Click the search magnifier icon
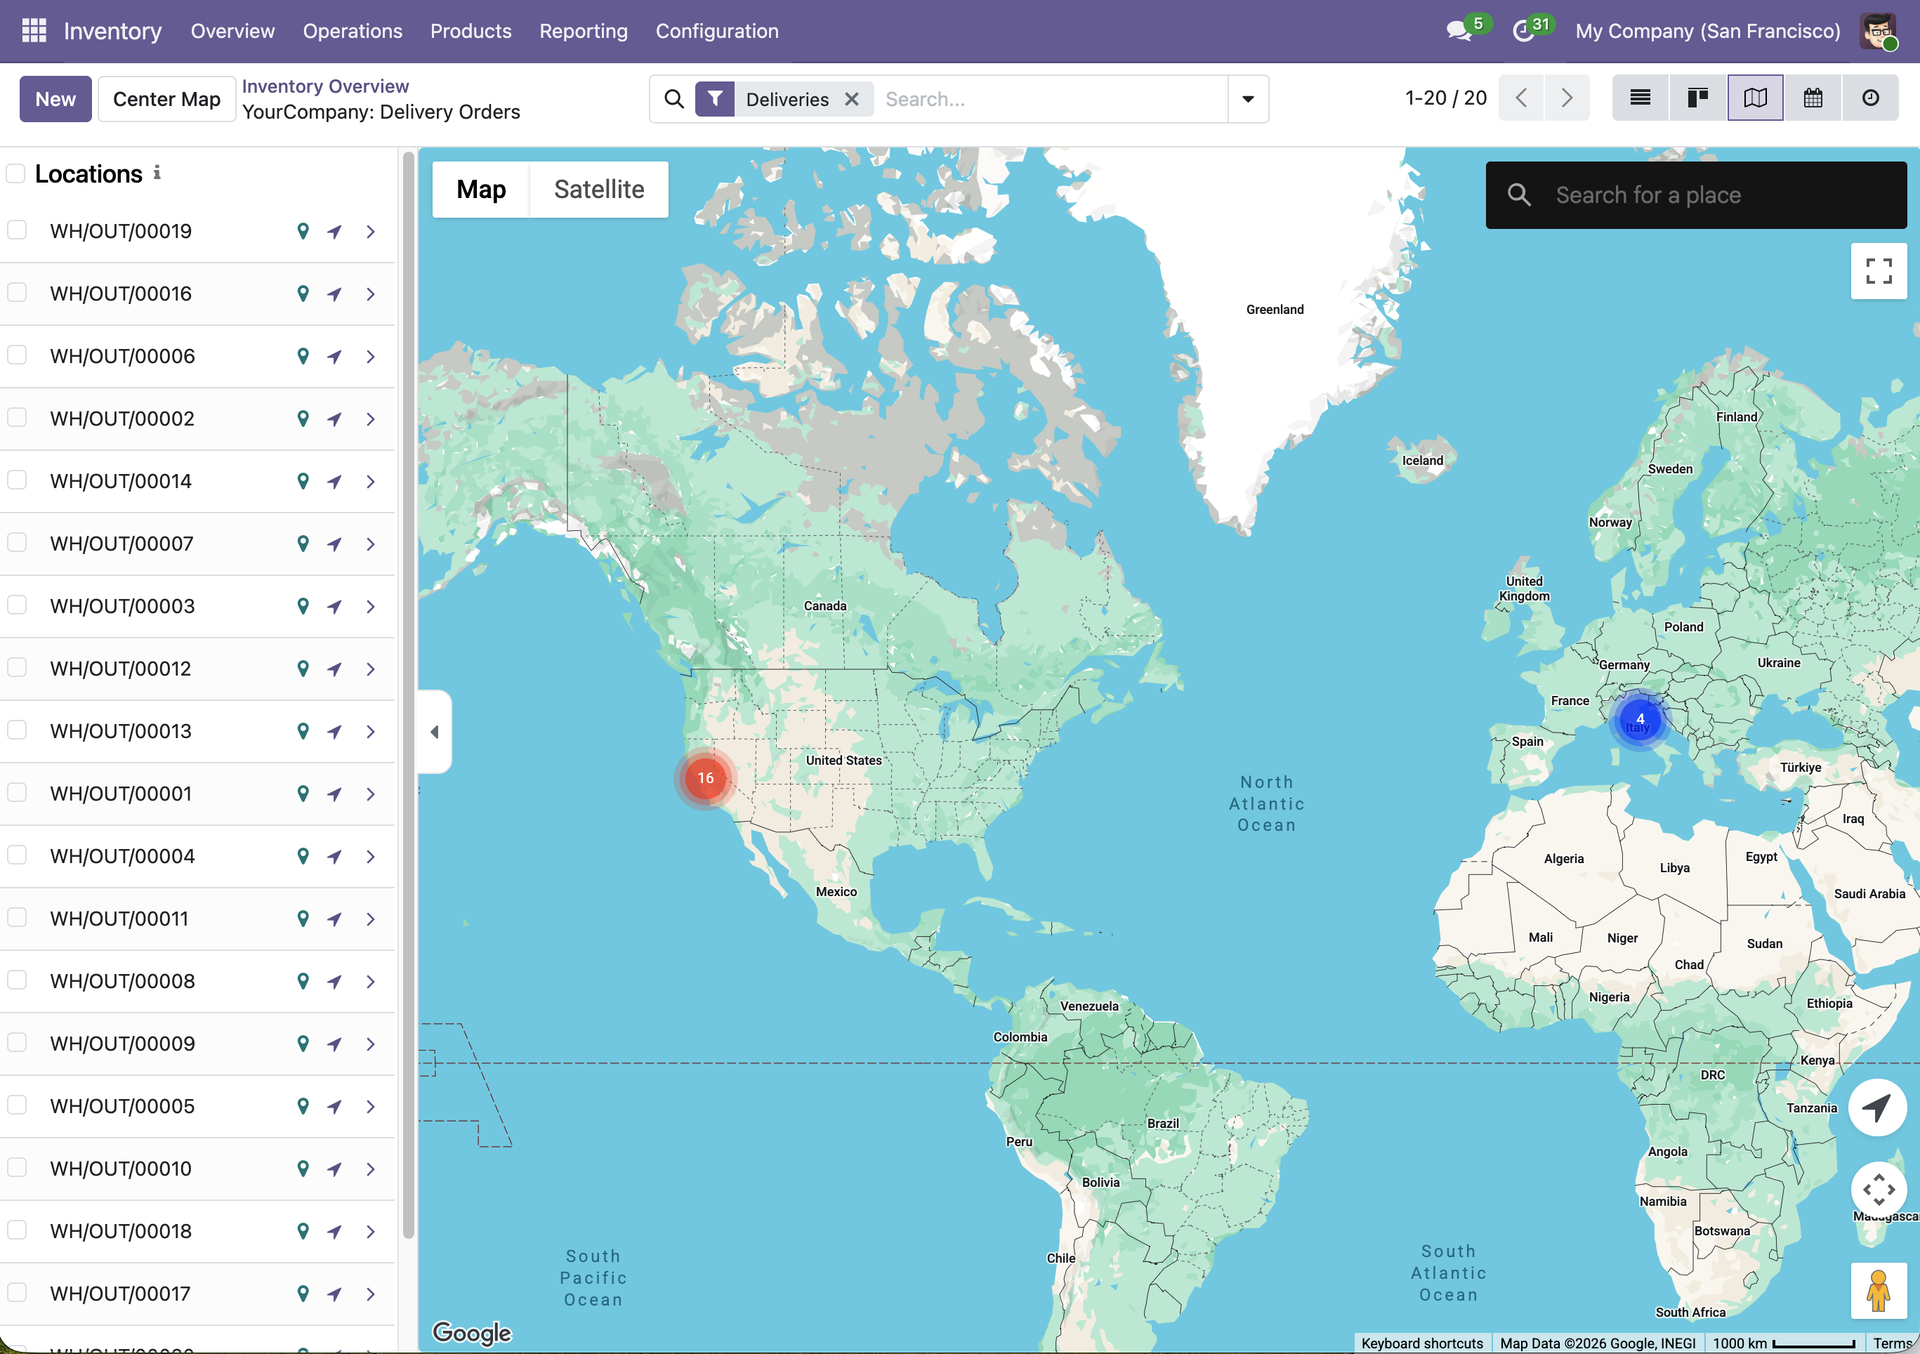Viewport: 1920px width, 1354px height. point(674,99)
